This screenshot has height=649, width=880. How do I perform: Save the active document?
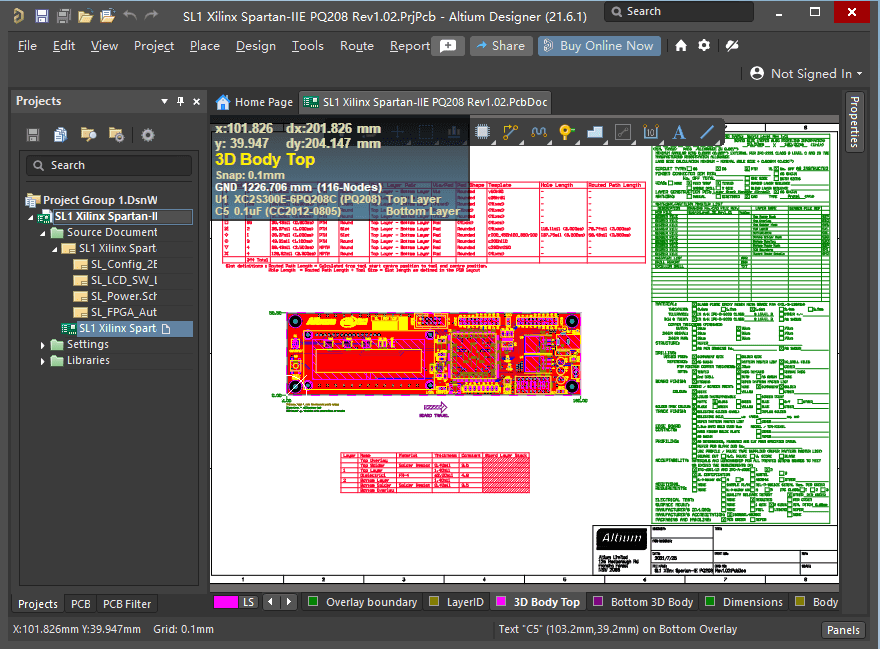[x=42, y=16]
